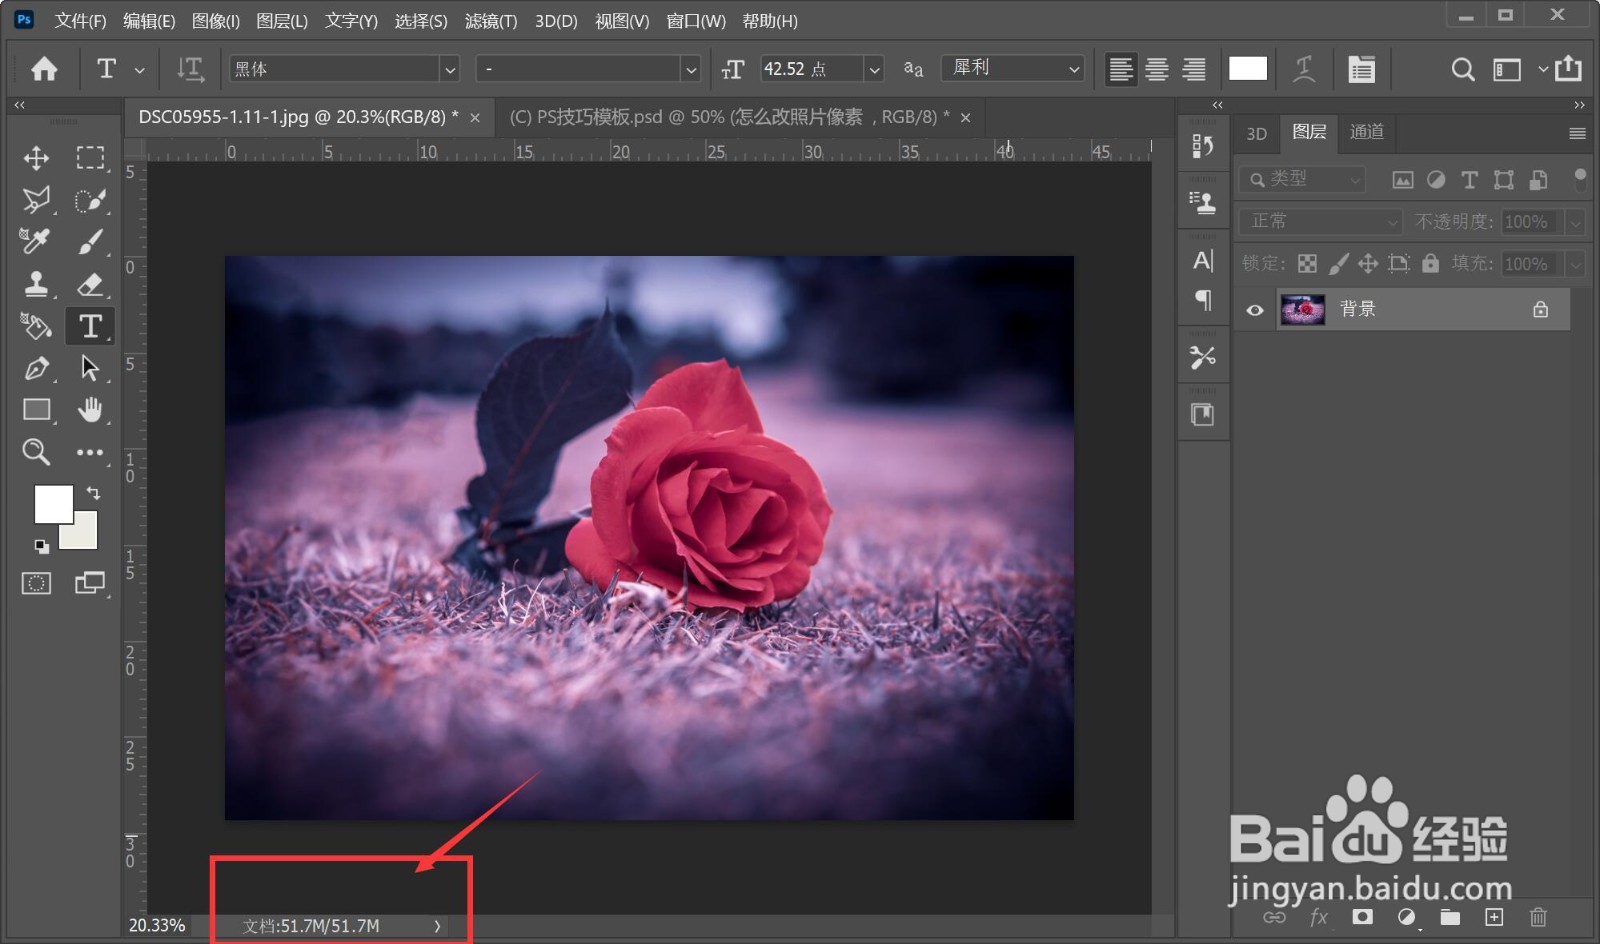
Task: Open the Layers panel options menu
Action: tap(1577, 133)
